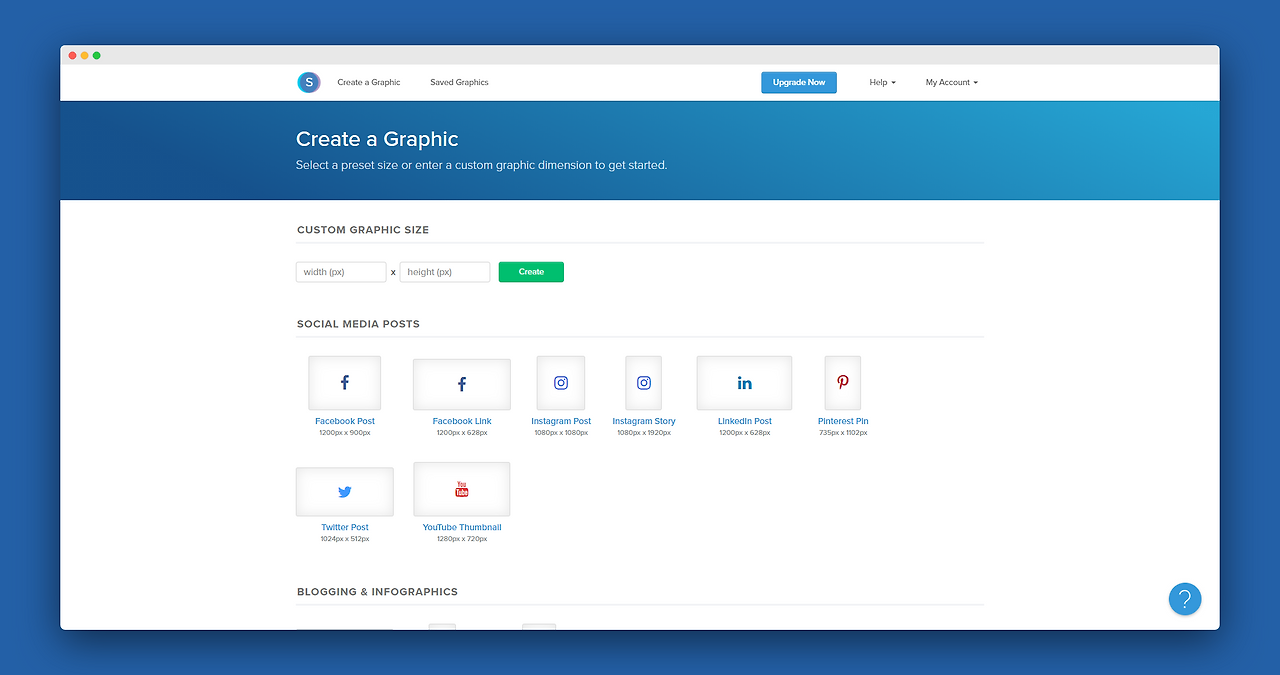Select the YouTube Thumbnail preset thumbnail
Screen dimensions: 1280x675
tap(461, 489)
